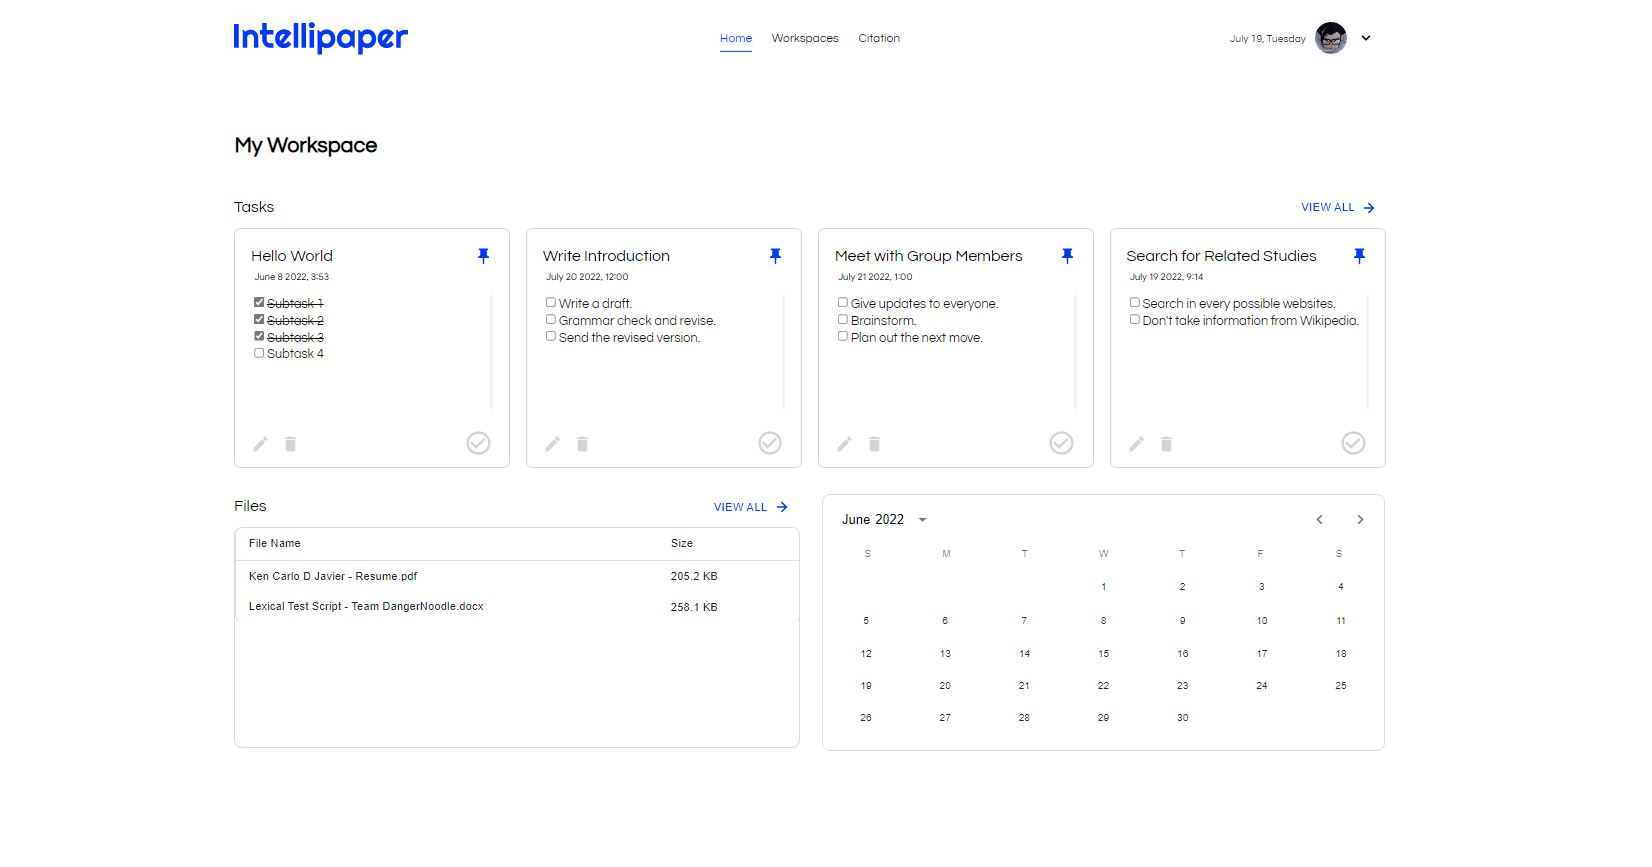View all tasks link

coord(1338,207)
